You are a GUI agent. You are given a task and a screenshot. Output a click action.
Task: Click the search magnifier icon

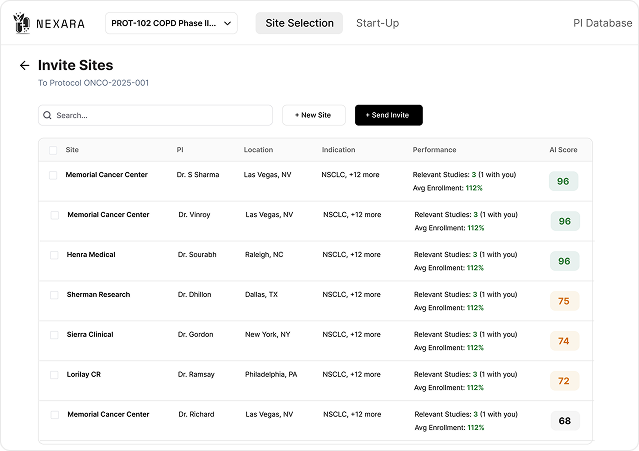47,115
